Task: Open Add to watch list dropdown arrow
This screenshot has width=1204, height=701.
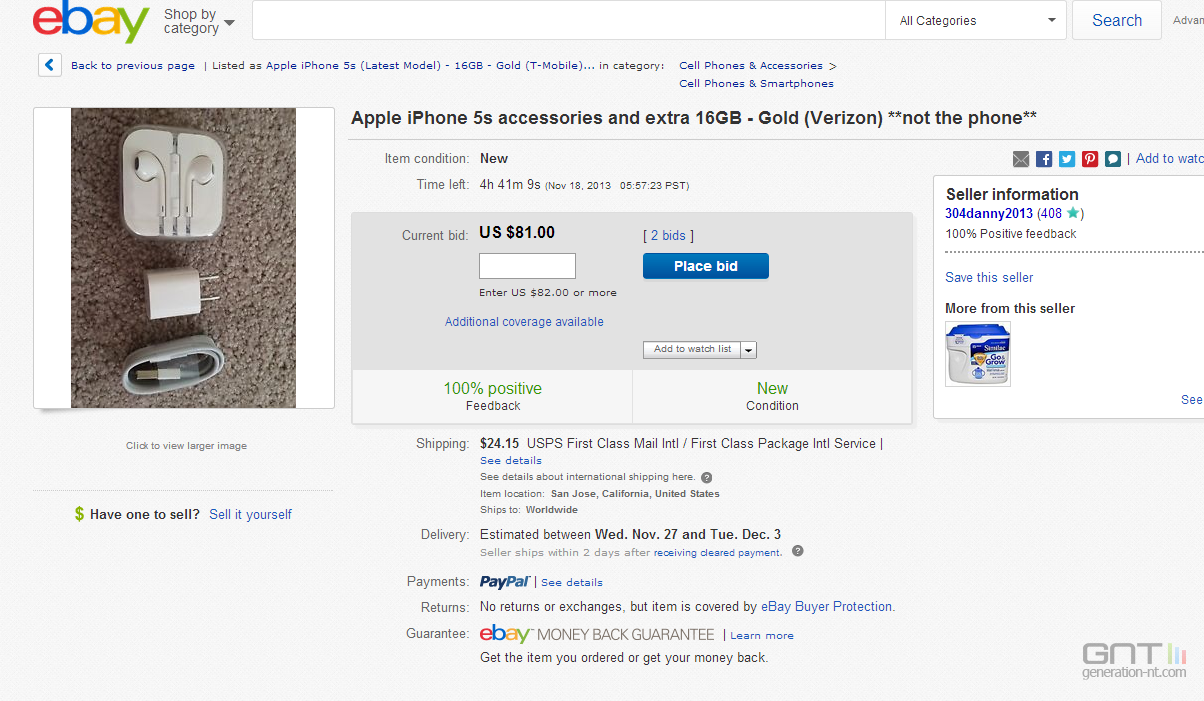Action: tap(749, 350)
